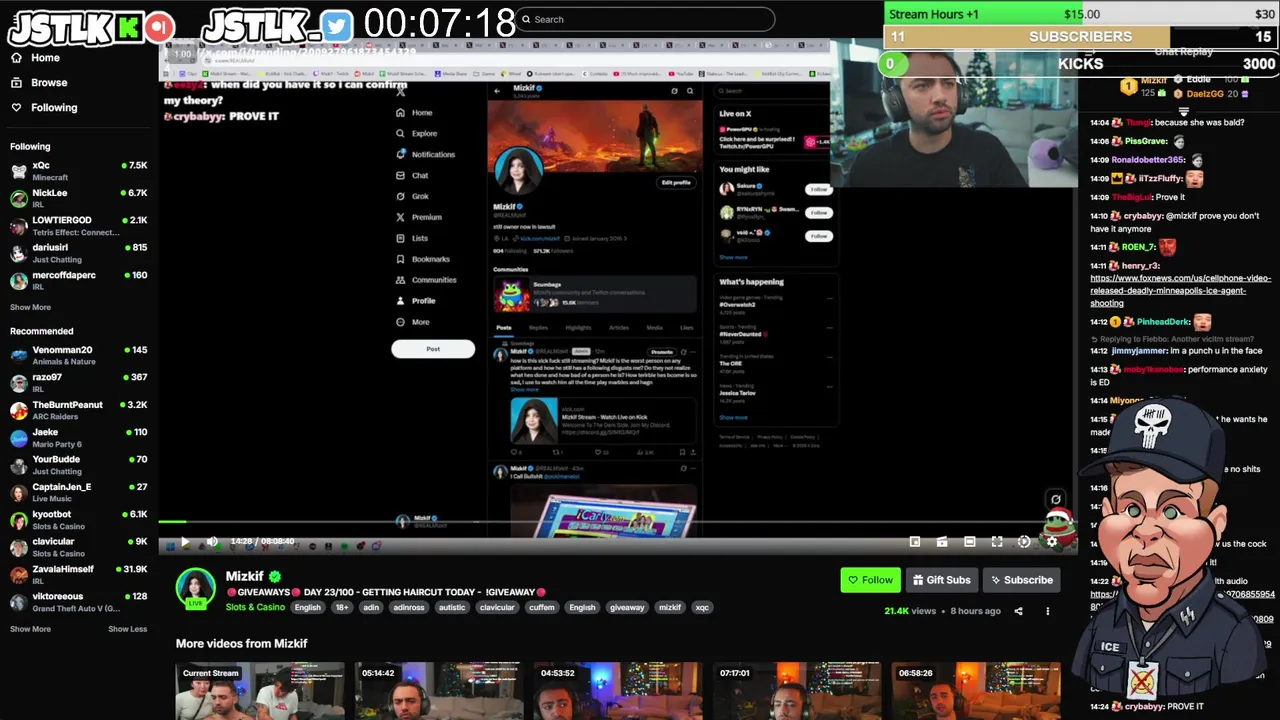Open Browse in the Kick sidebar
The image size is (1280, 720).
click(x=39, y=83)
